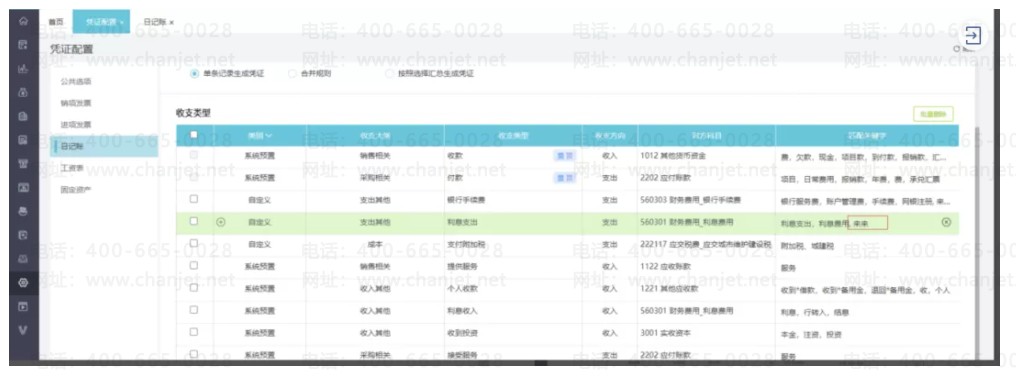Check the 利息收入 row checkbox
Viewport: 1016px width, 379px height.
194,310
